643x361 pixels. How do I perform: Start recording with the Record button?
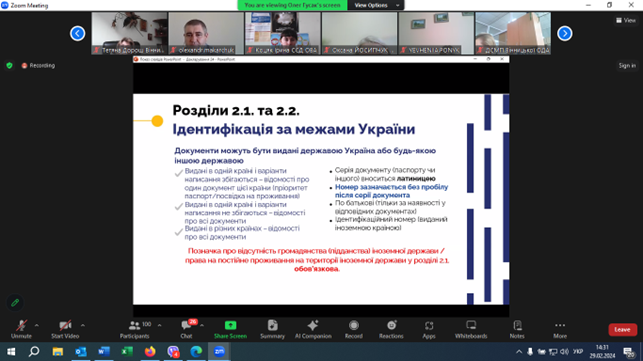click(353, 329)
